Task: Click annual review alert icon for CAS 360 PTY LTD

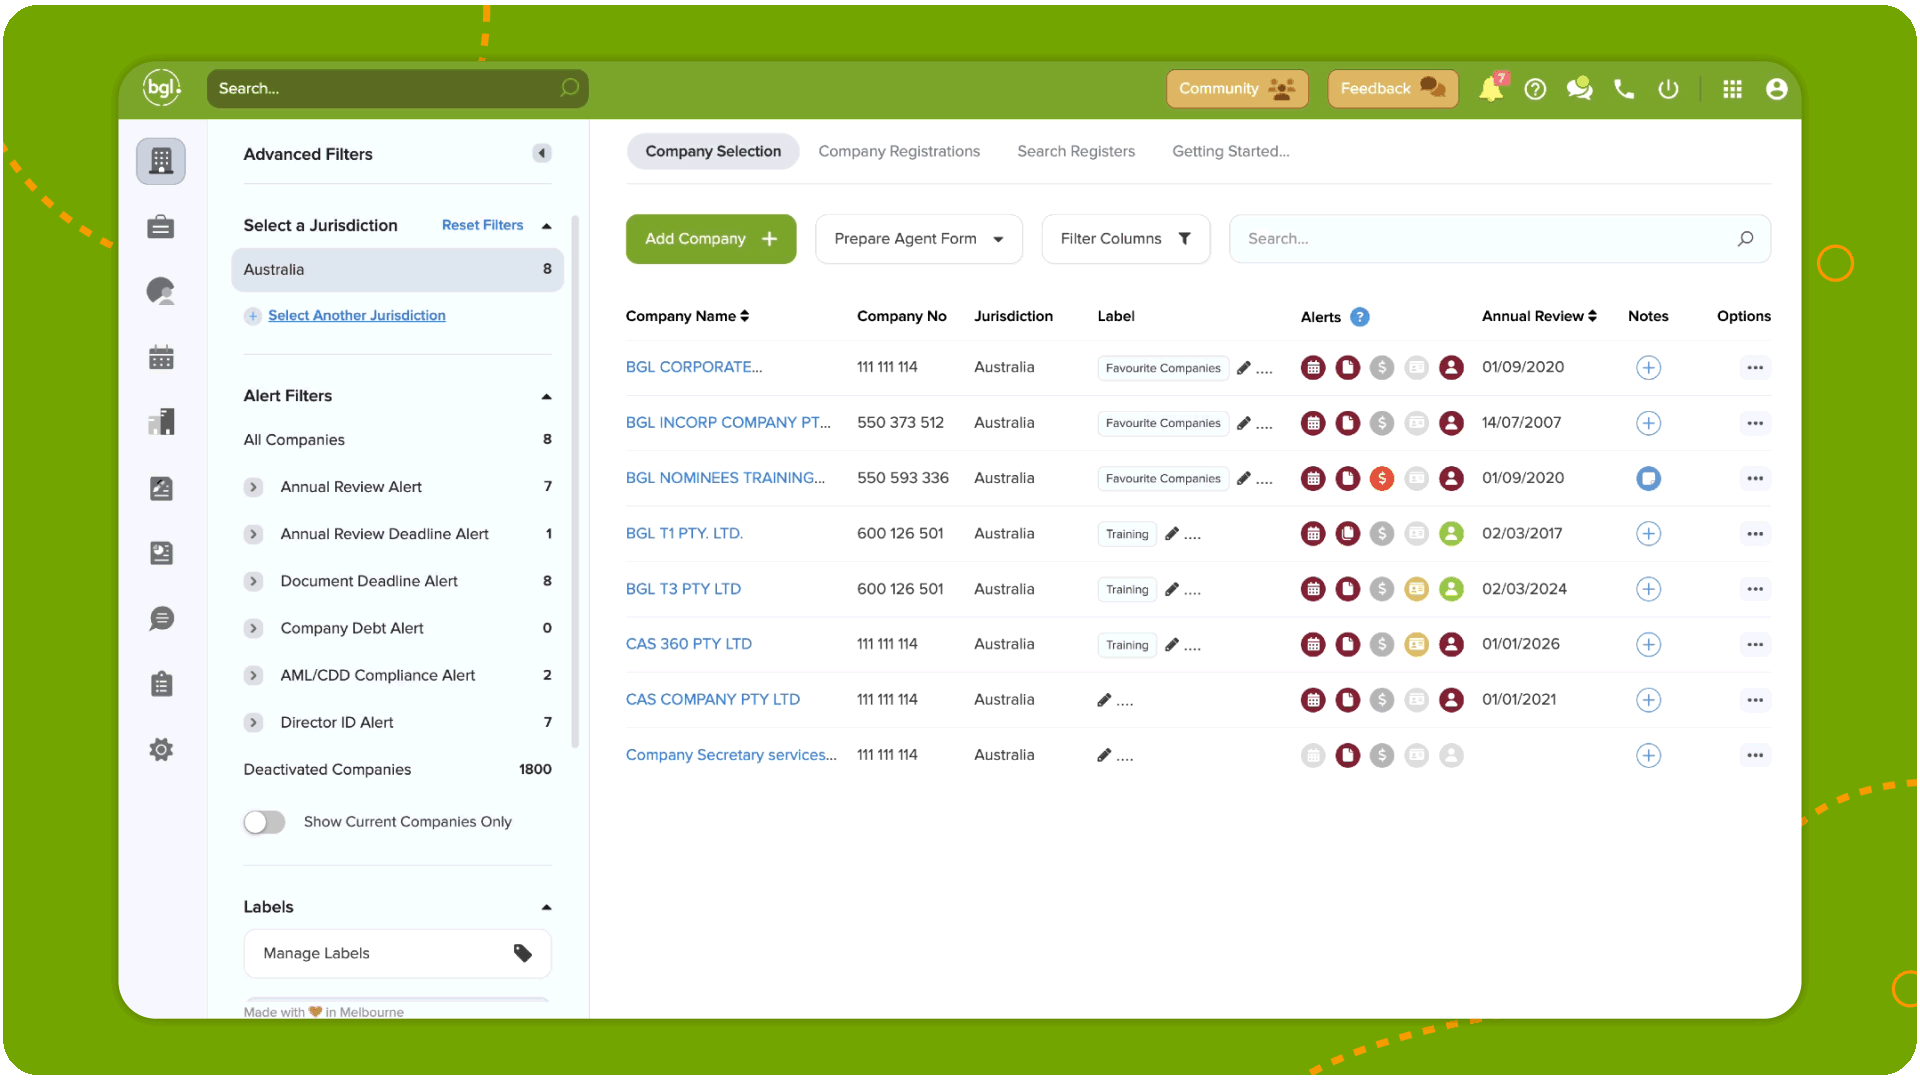Action: [1313, 644]
